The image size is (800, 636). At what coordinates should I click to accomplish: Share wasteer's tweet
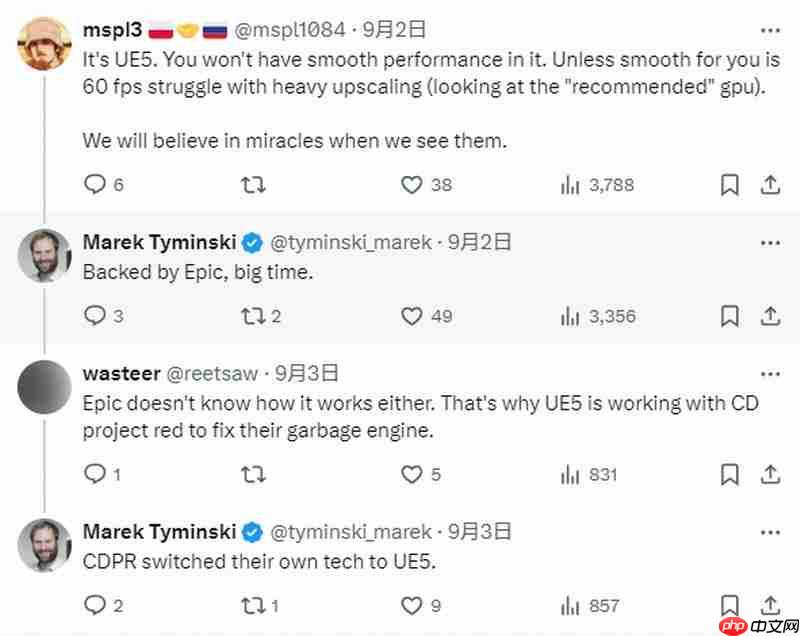pyautogui.click(x=770, y=474)
